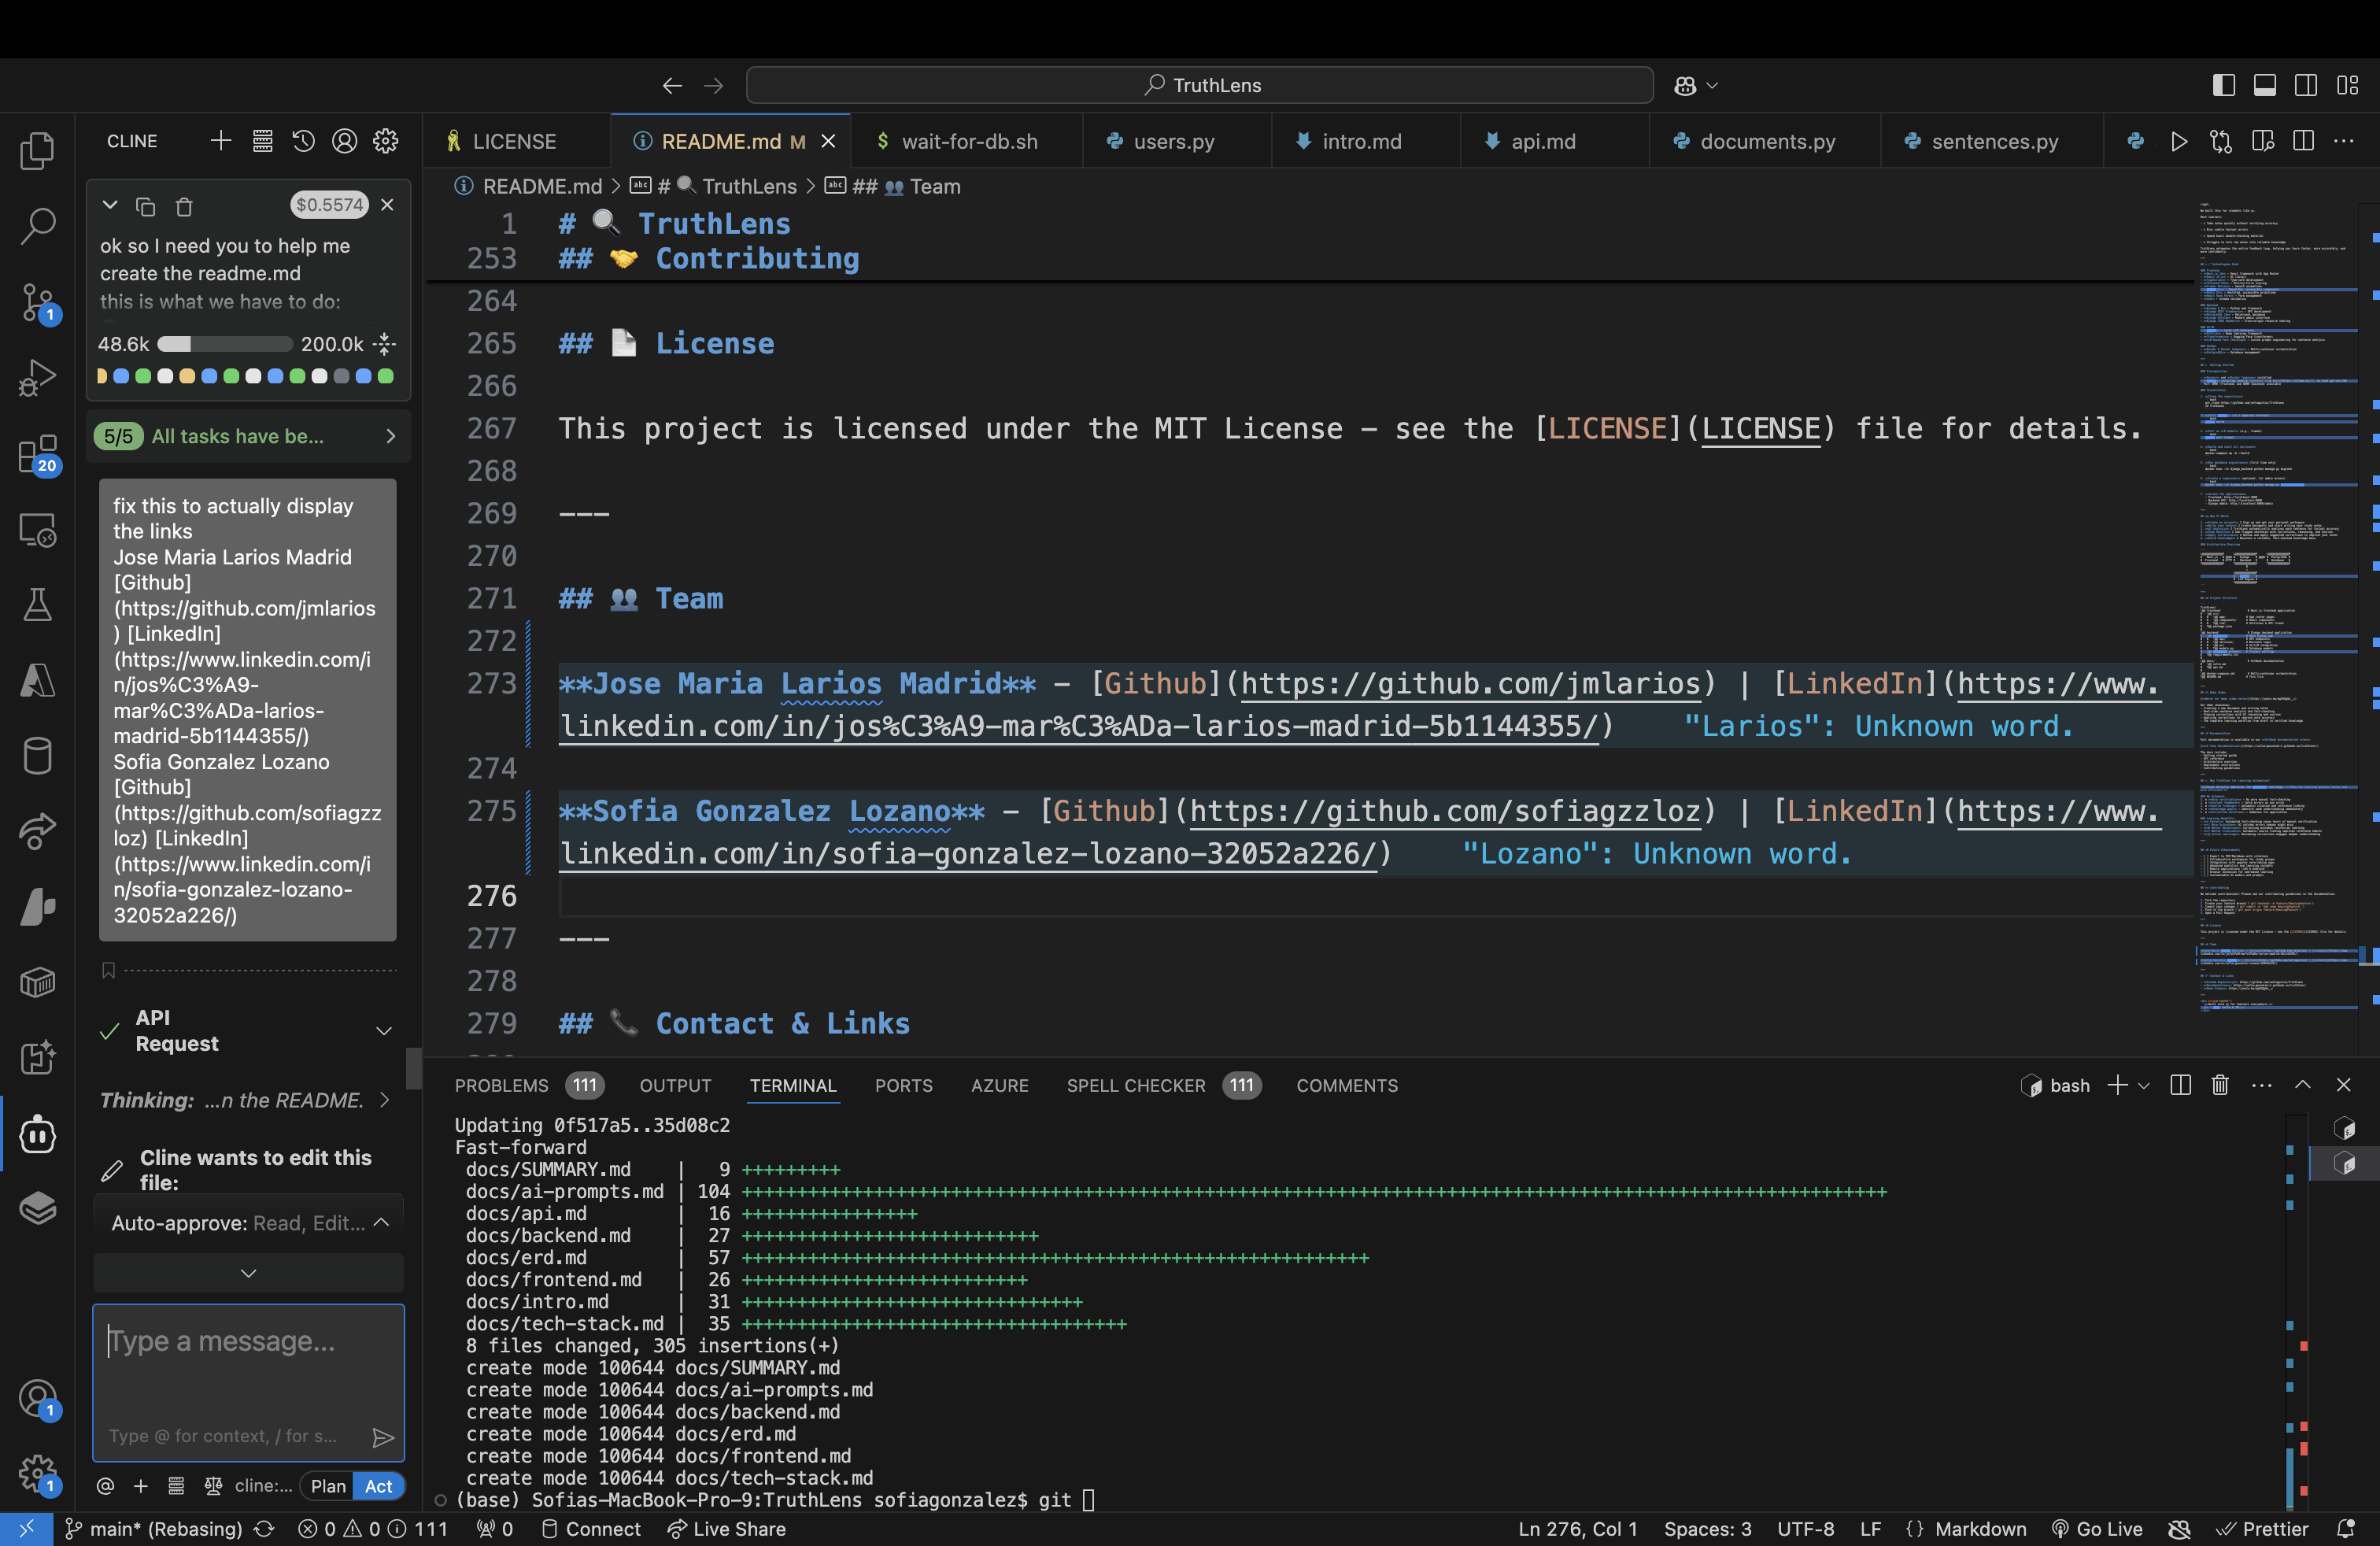Switch Cline to Plan mode

click(x=328, y=1486)
